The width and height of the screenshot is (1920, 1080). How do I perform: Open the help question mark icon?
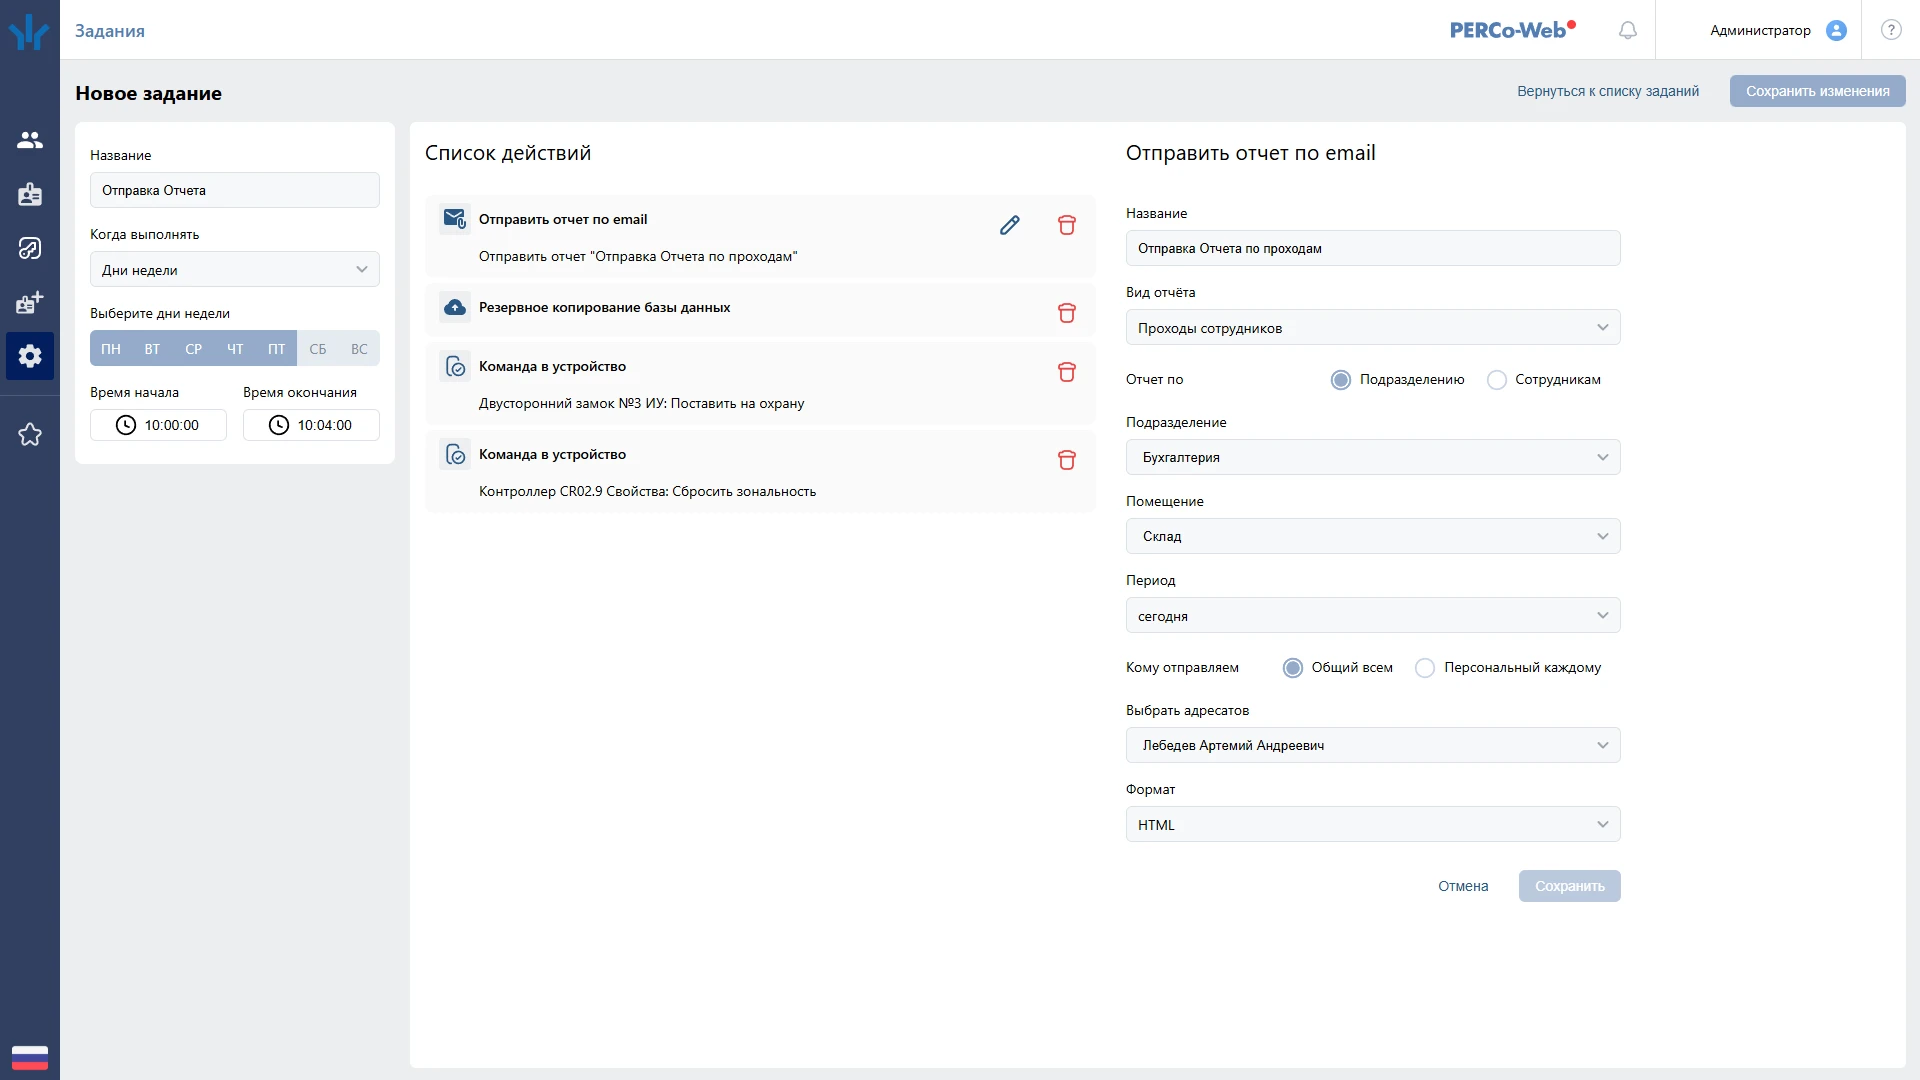point(1890,30)
